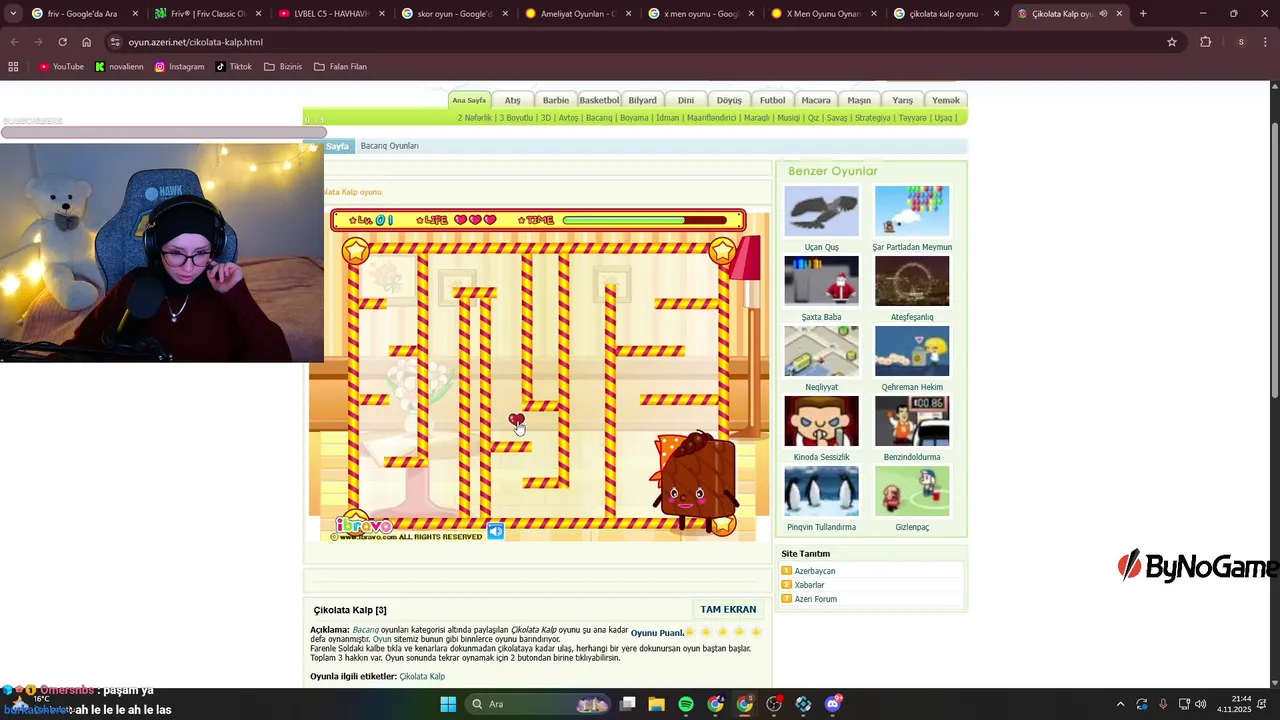View site information icon in address bar
The height and width of the screenshot is (720, 1280).
[115, 42]
